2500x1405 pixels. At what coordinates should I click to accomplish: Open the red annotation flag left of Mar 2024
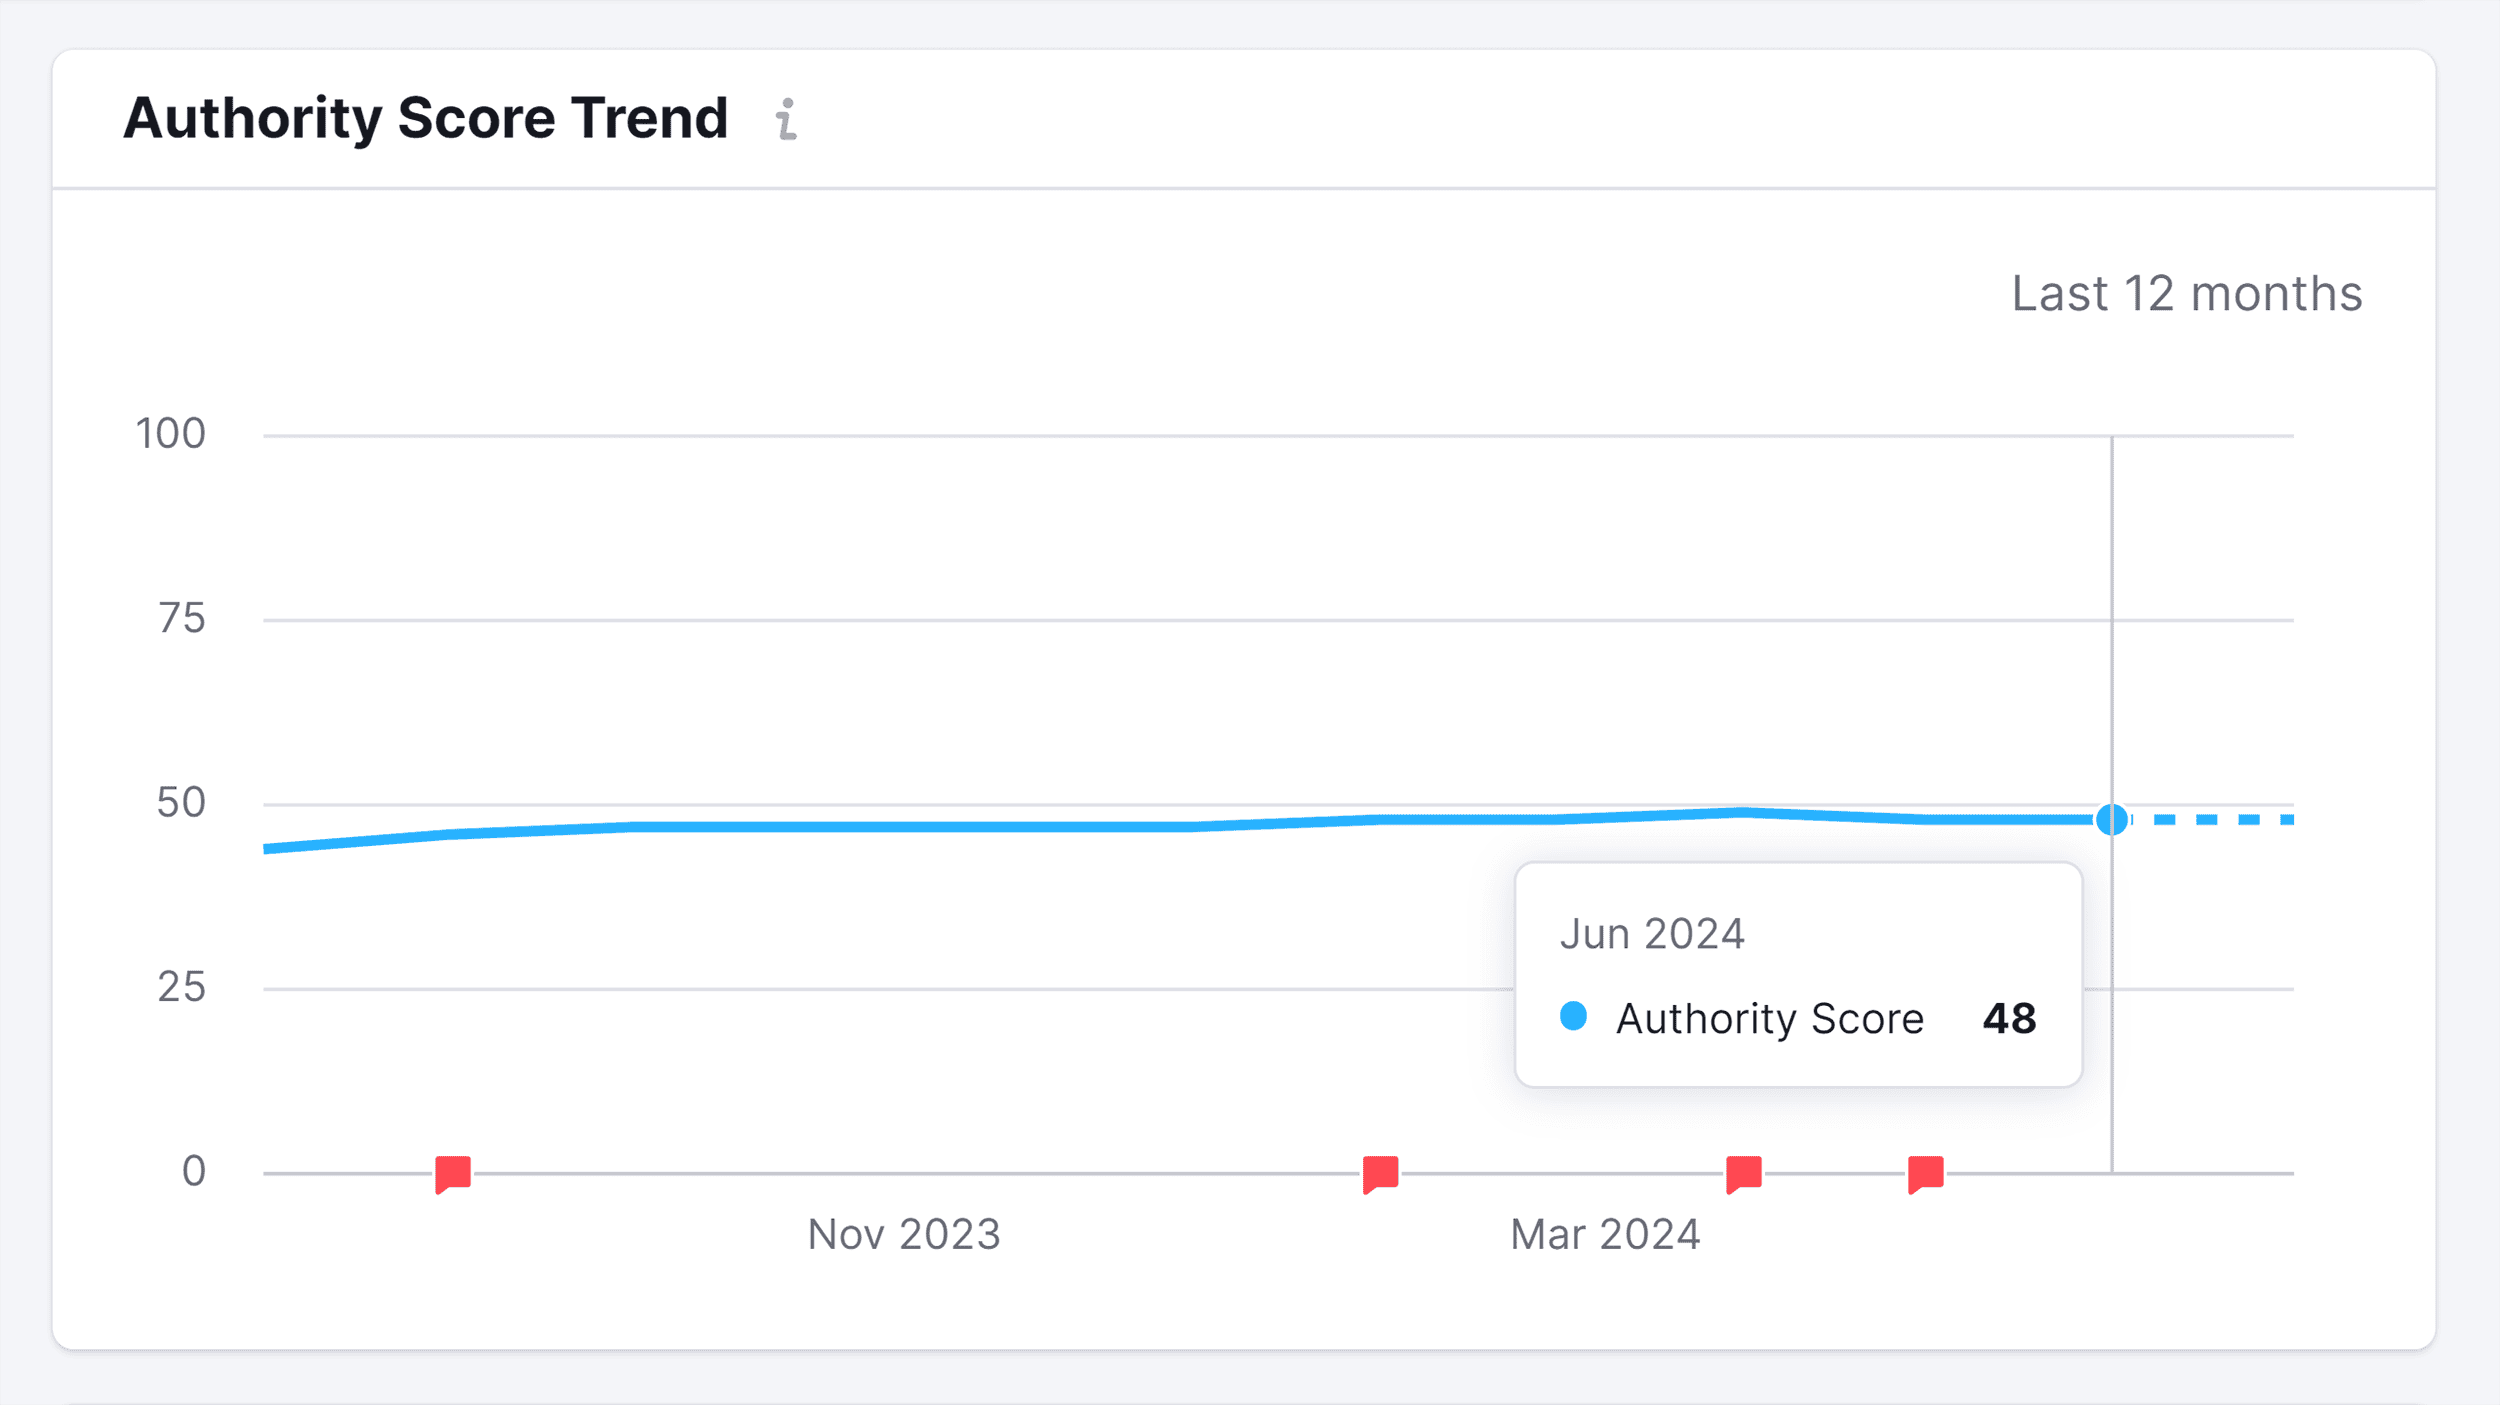1381,1174
